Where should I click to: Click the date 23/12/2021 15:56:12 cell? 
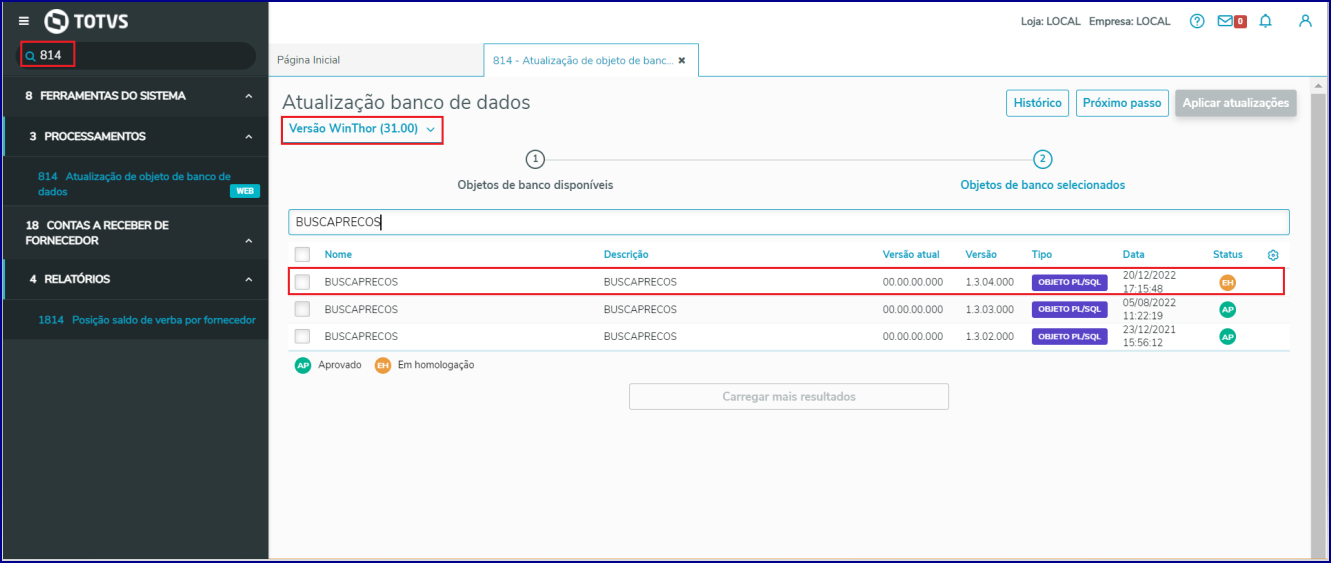pyautogui.click(x=1150, y=337)
